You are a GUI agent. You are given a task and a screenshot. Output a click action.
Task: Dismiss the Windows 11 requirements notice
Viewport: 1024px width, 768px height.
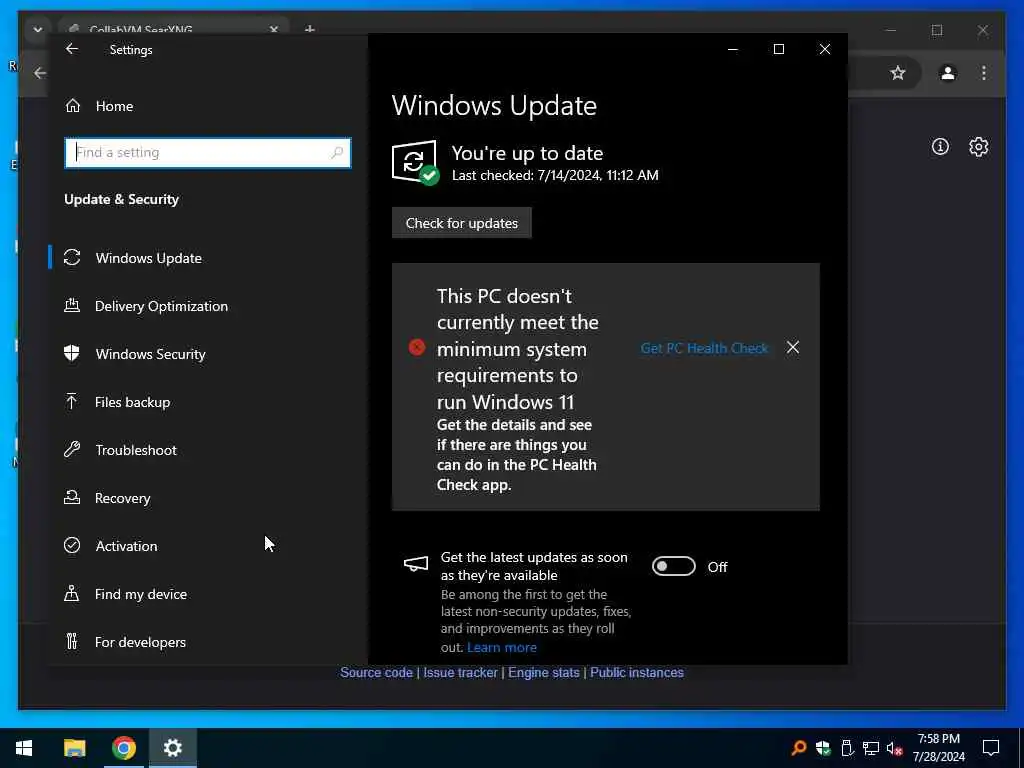tap(793, 347)
